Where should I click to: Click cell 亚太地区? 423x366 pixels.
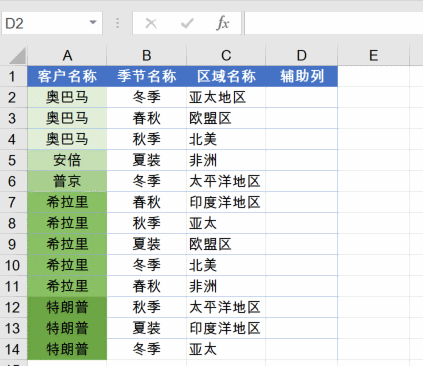coord(226,97)
